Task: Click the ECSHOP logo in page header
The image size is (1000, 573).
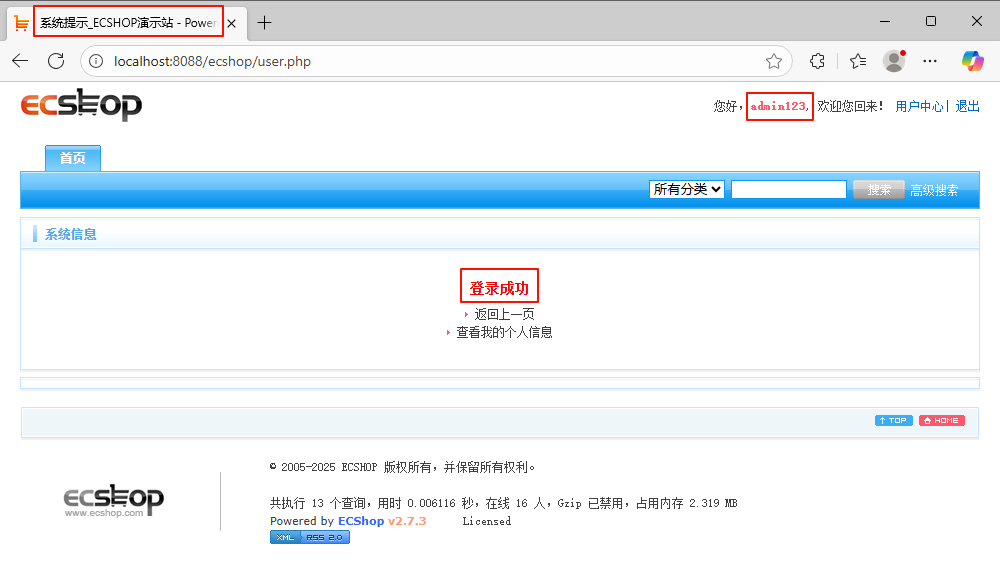Action: point(81,105)
